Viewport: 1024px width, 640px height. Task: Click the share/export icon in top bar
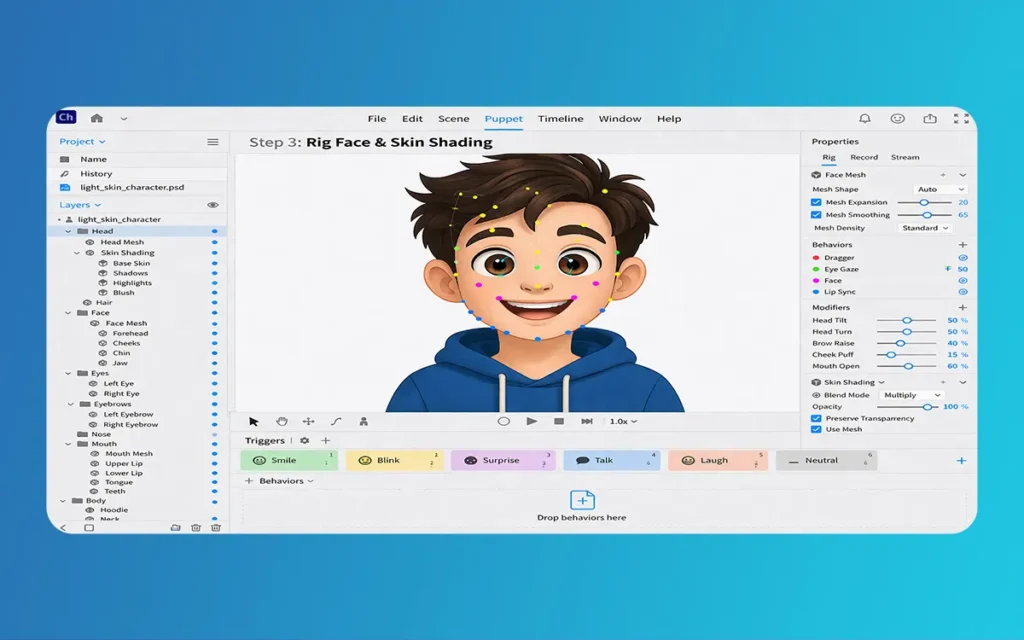coord(930,119)
